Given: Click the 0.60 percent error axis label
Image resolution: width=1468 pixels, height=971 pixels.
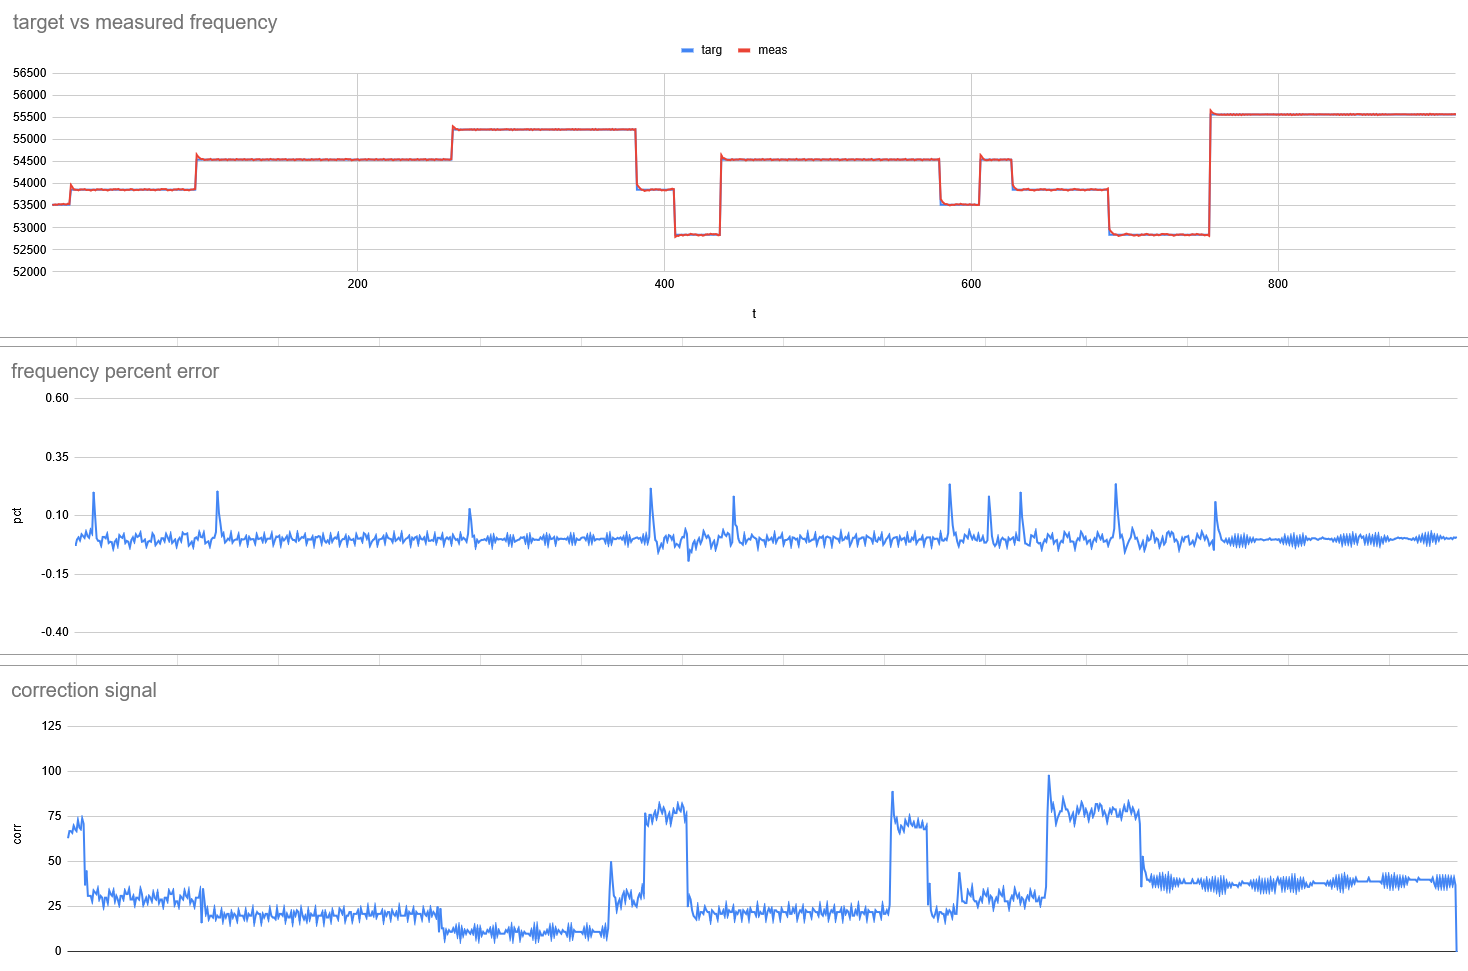Looking at the screenshot, I should (57, 398).
